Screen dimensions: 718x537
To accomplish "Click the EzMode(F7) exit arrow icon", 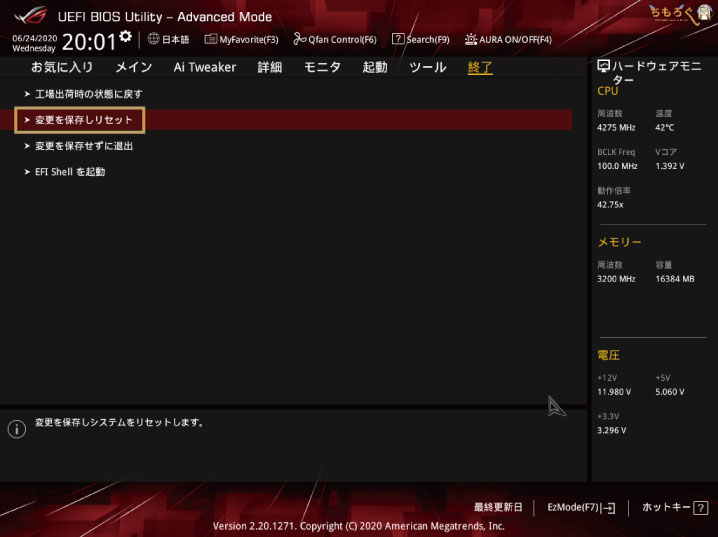I will (x=609, y=508).
